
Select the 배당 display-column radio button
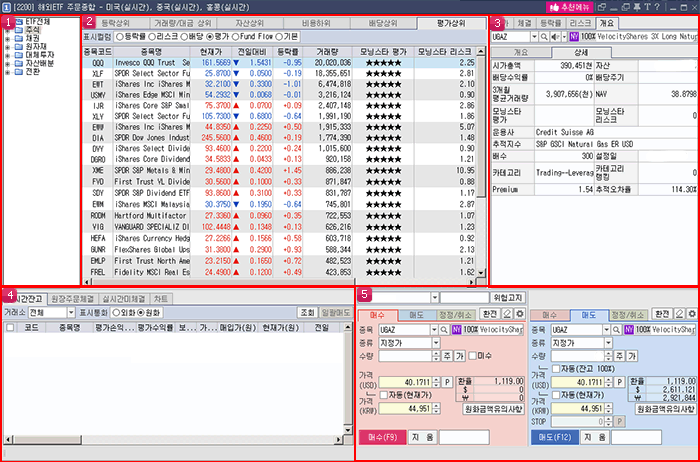184,37
